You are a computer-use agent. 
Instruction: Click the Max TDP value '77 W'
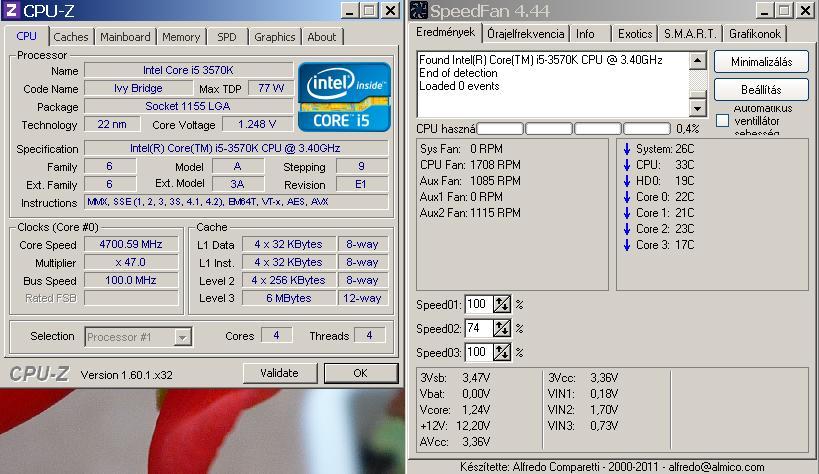[x=271, y=88]
